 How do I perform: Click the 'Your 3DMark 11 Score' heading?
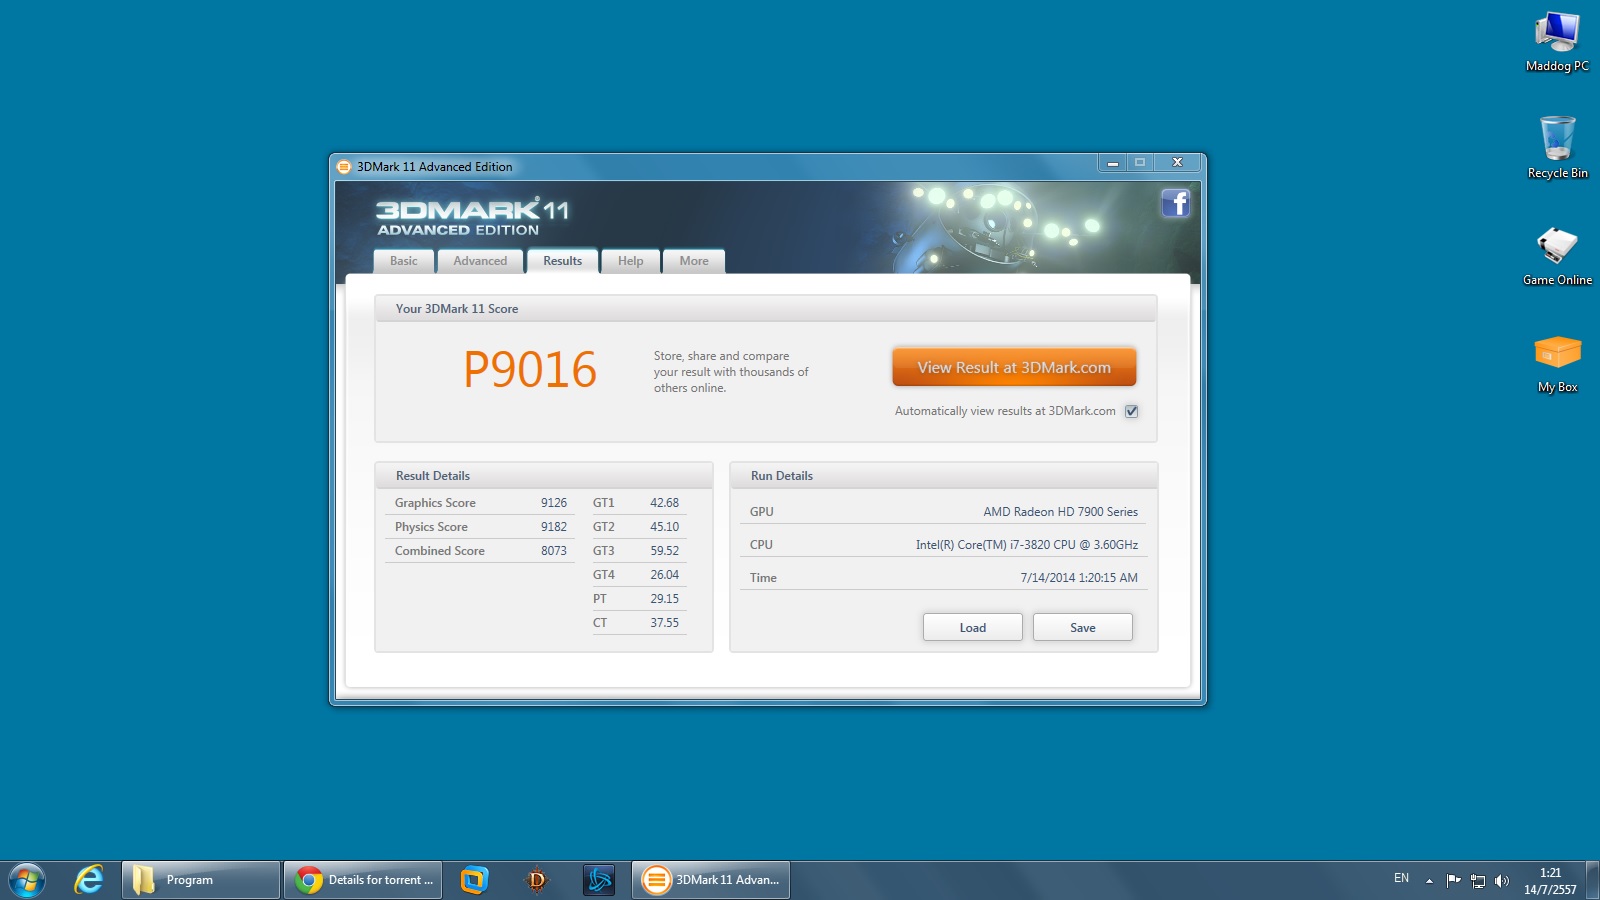tap(457, 309)
